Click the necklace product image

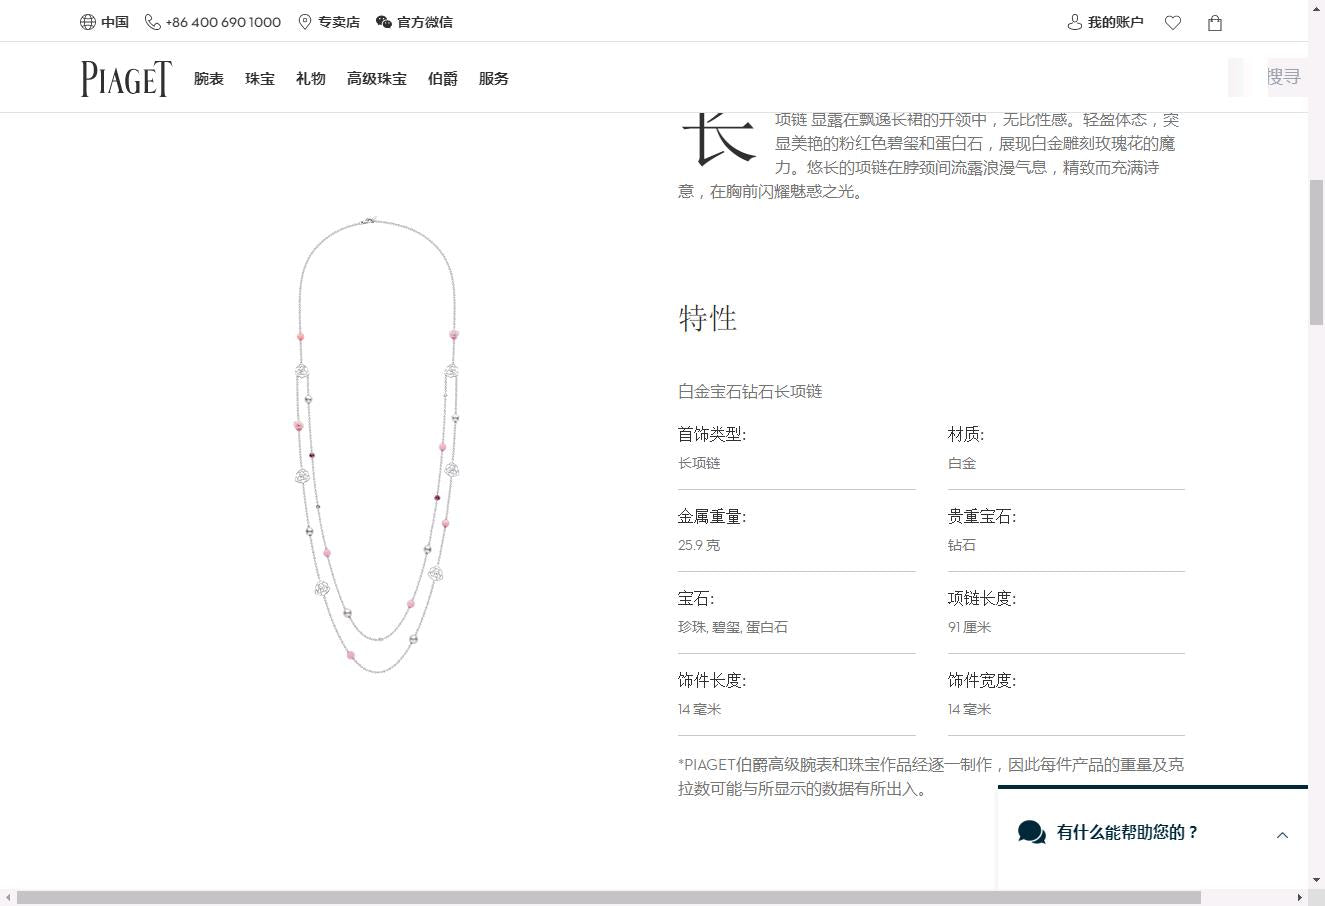[378, 445]
